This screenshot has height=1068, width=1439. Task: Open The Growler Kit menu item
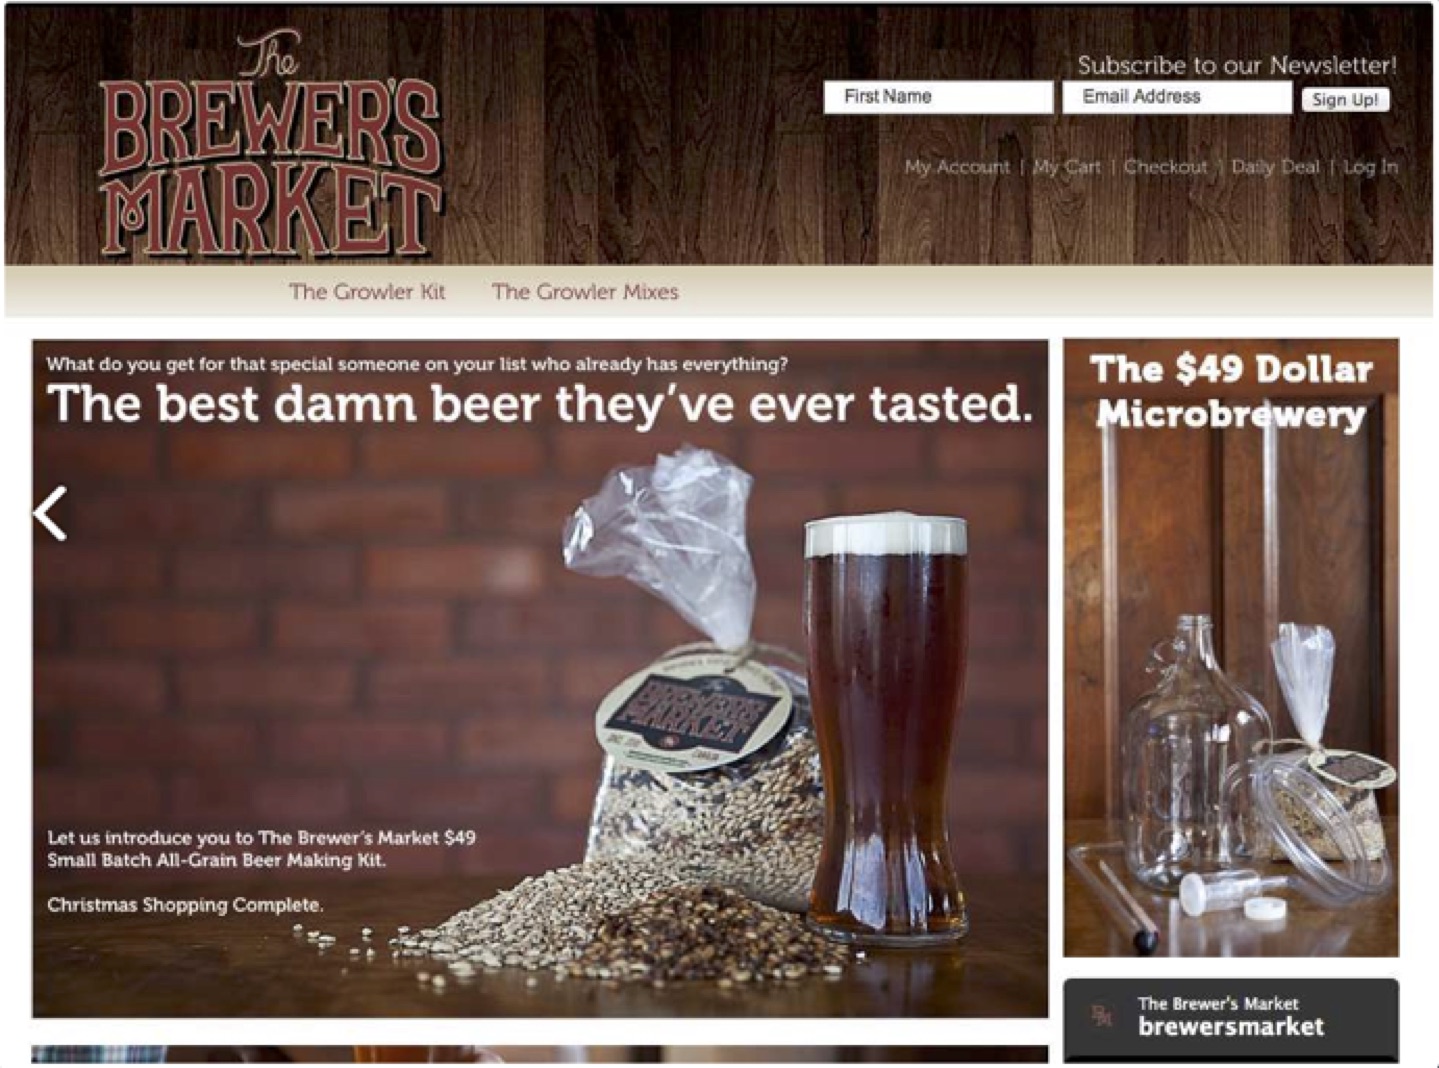point(367,292)
